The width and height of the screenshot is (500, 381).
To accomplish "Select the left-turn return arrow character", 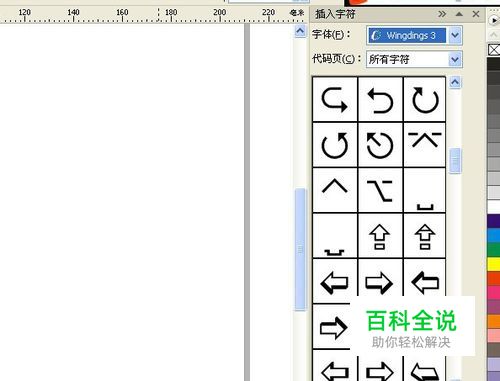I will (380, 99).
